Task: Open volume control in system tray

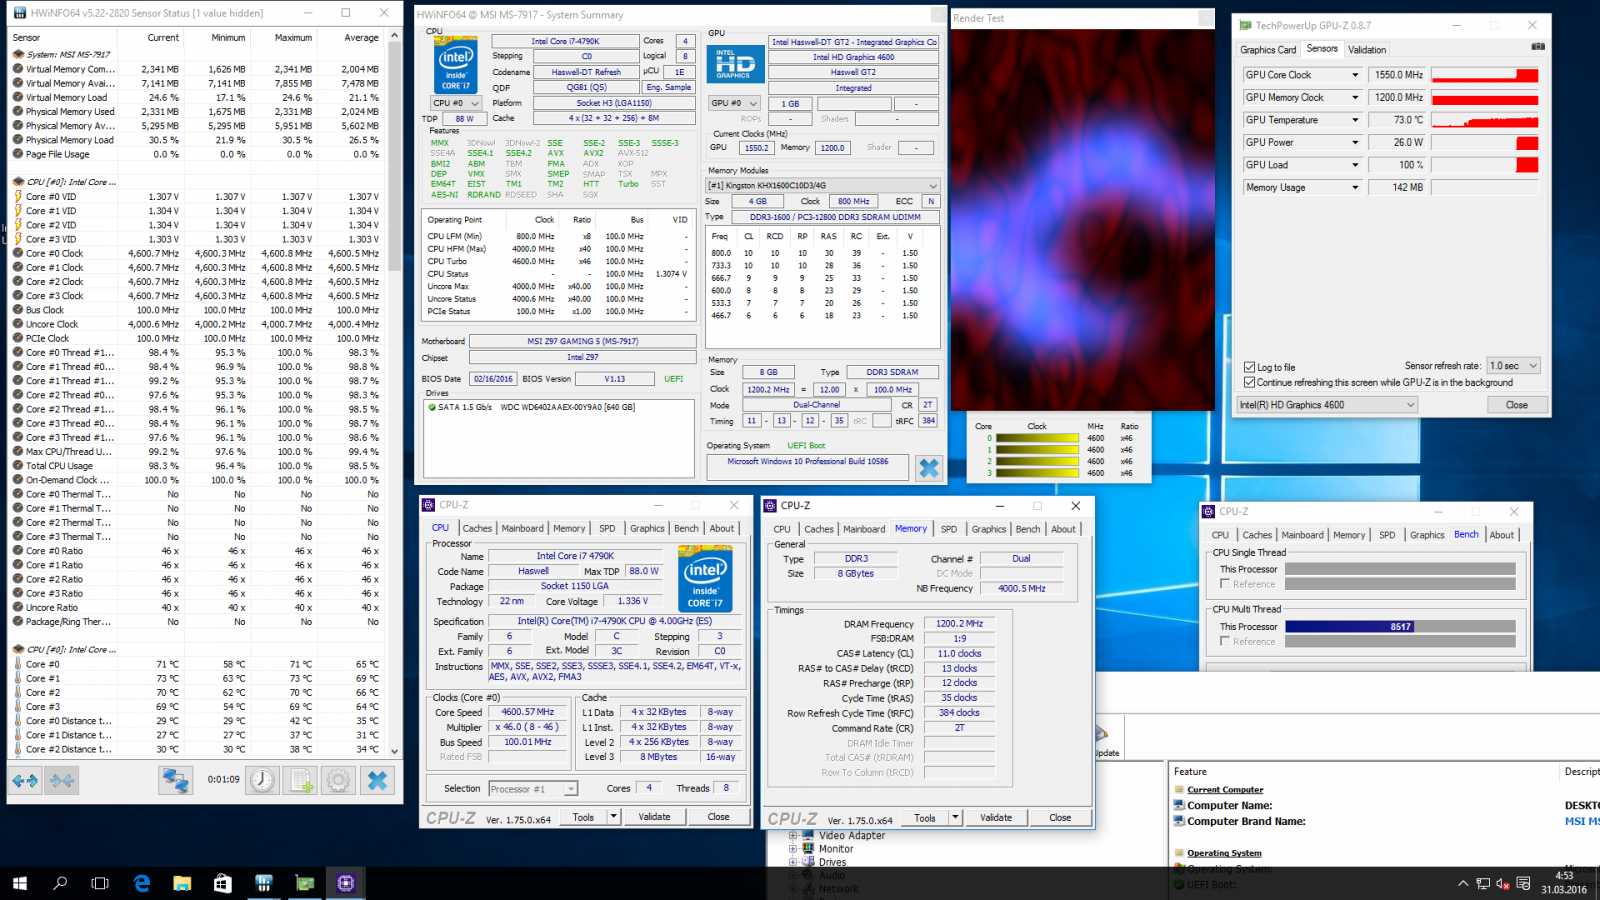Action: (x=1502, y=884)
